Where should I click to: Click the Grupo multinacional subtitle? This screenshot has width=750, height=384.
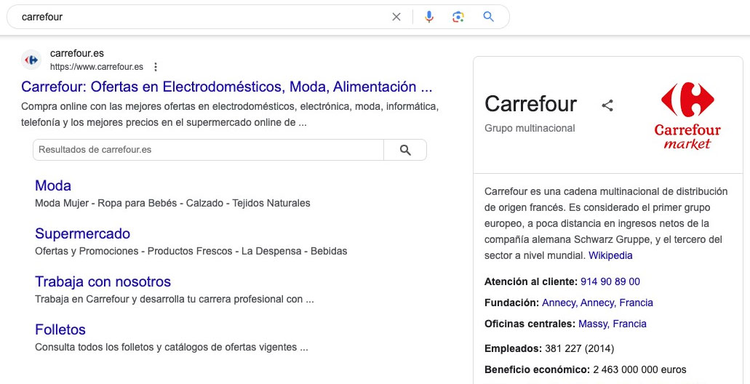529,128
